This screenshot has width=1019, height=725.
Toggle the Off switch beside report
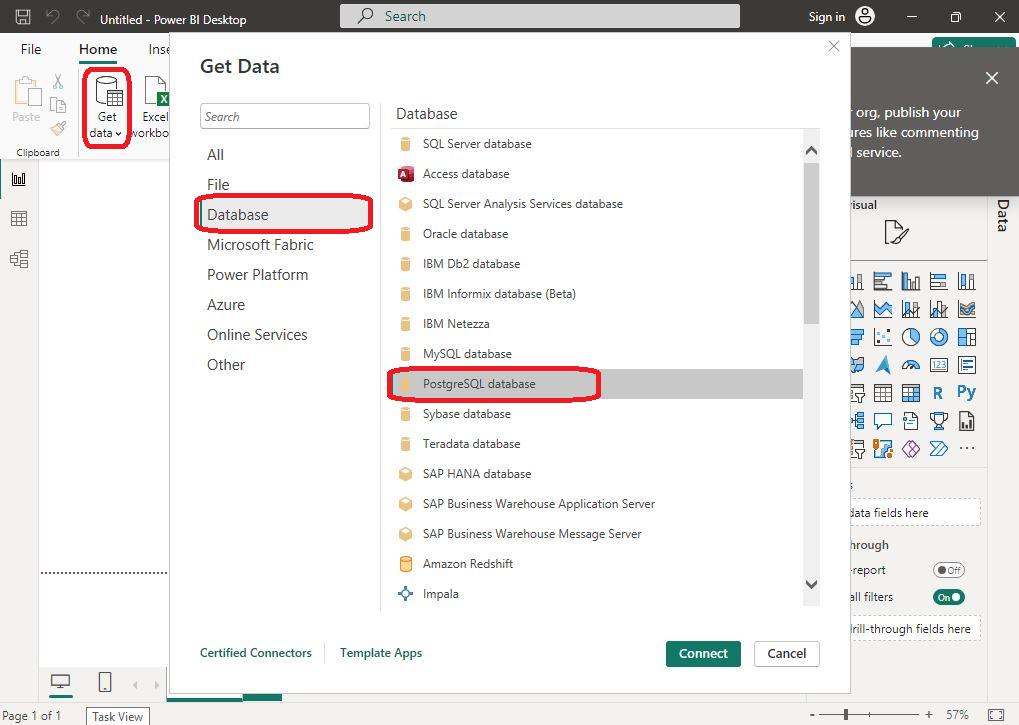coord(948,570)
